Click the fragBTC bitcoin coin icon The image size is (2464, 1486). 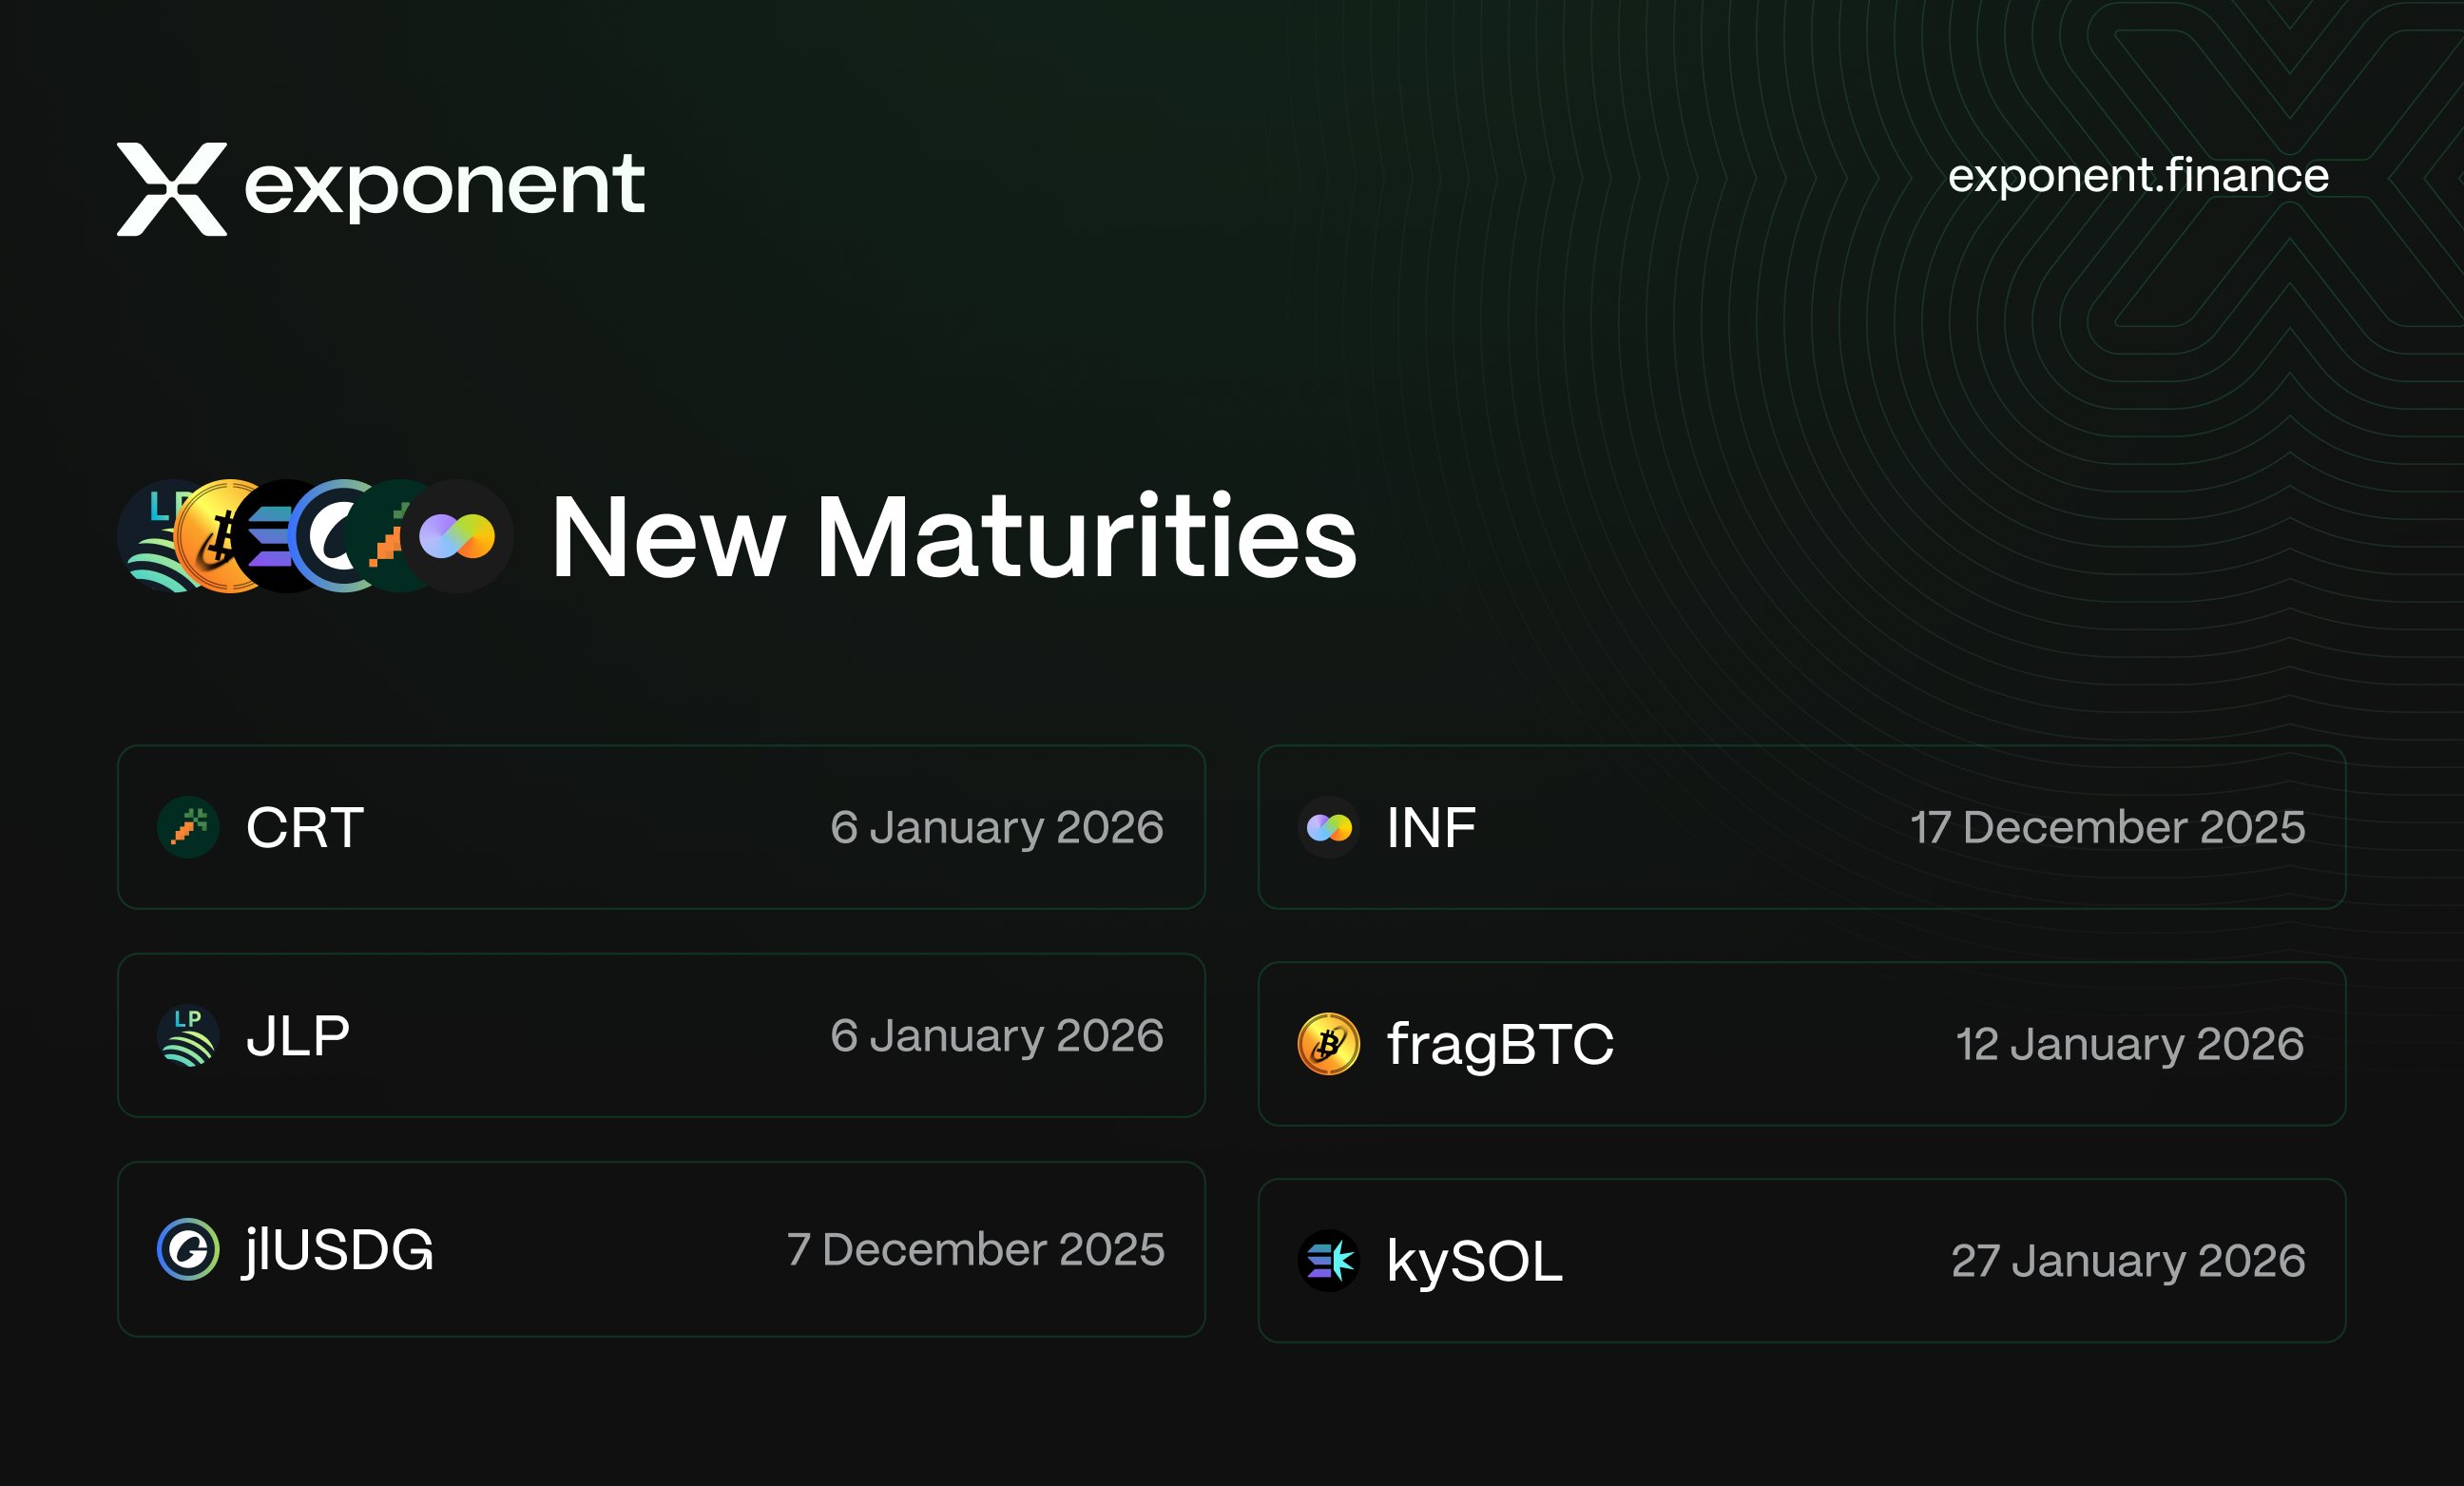coord(1328,1044)
